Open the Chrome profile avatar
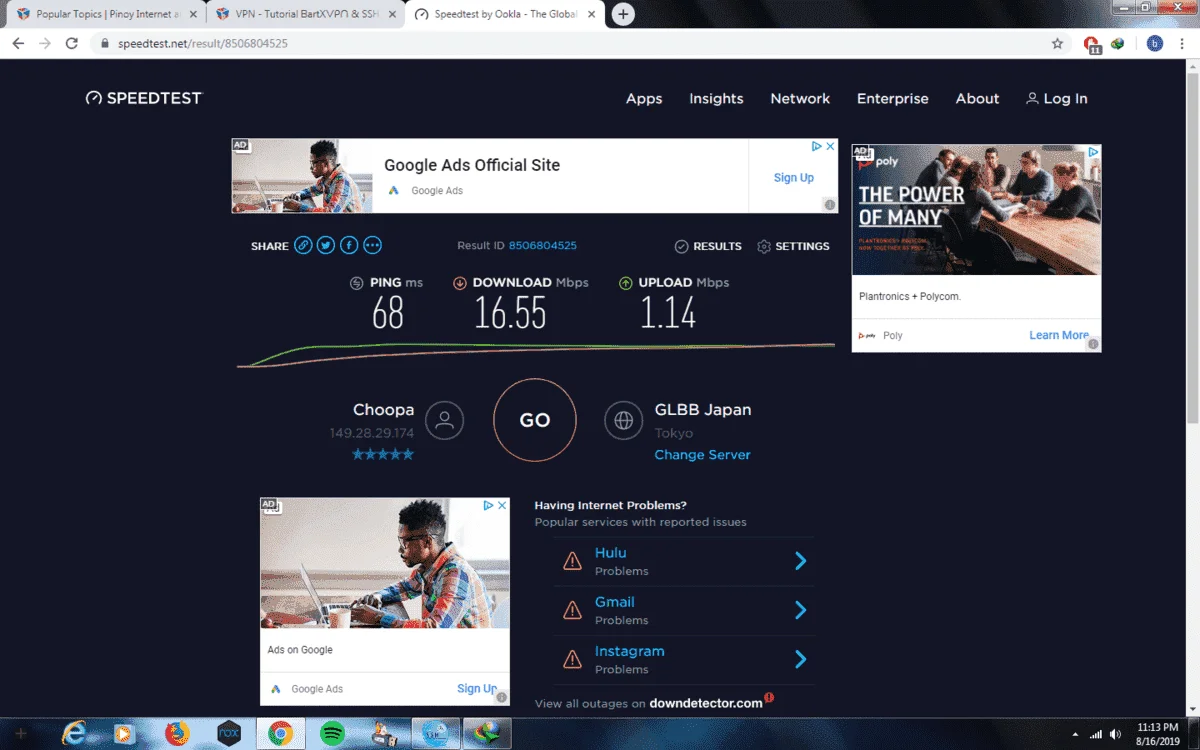The height and width of the screenshot is (750, 1200). (1155, 43)
